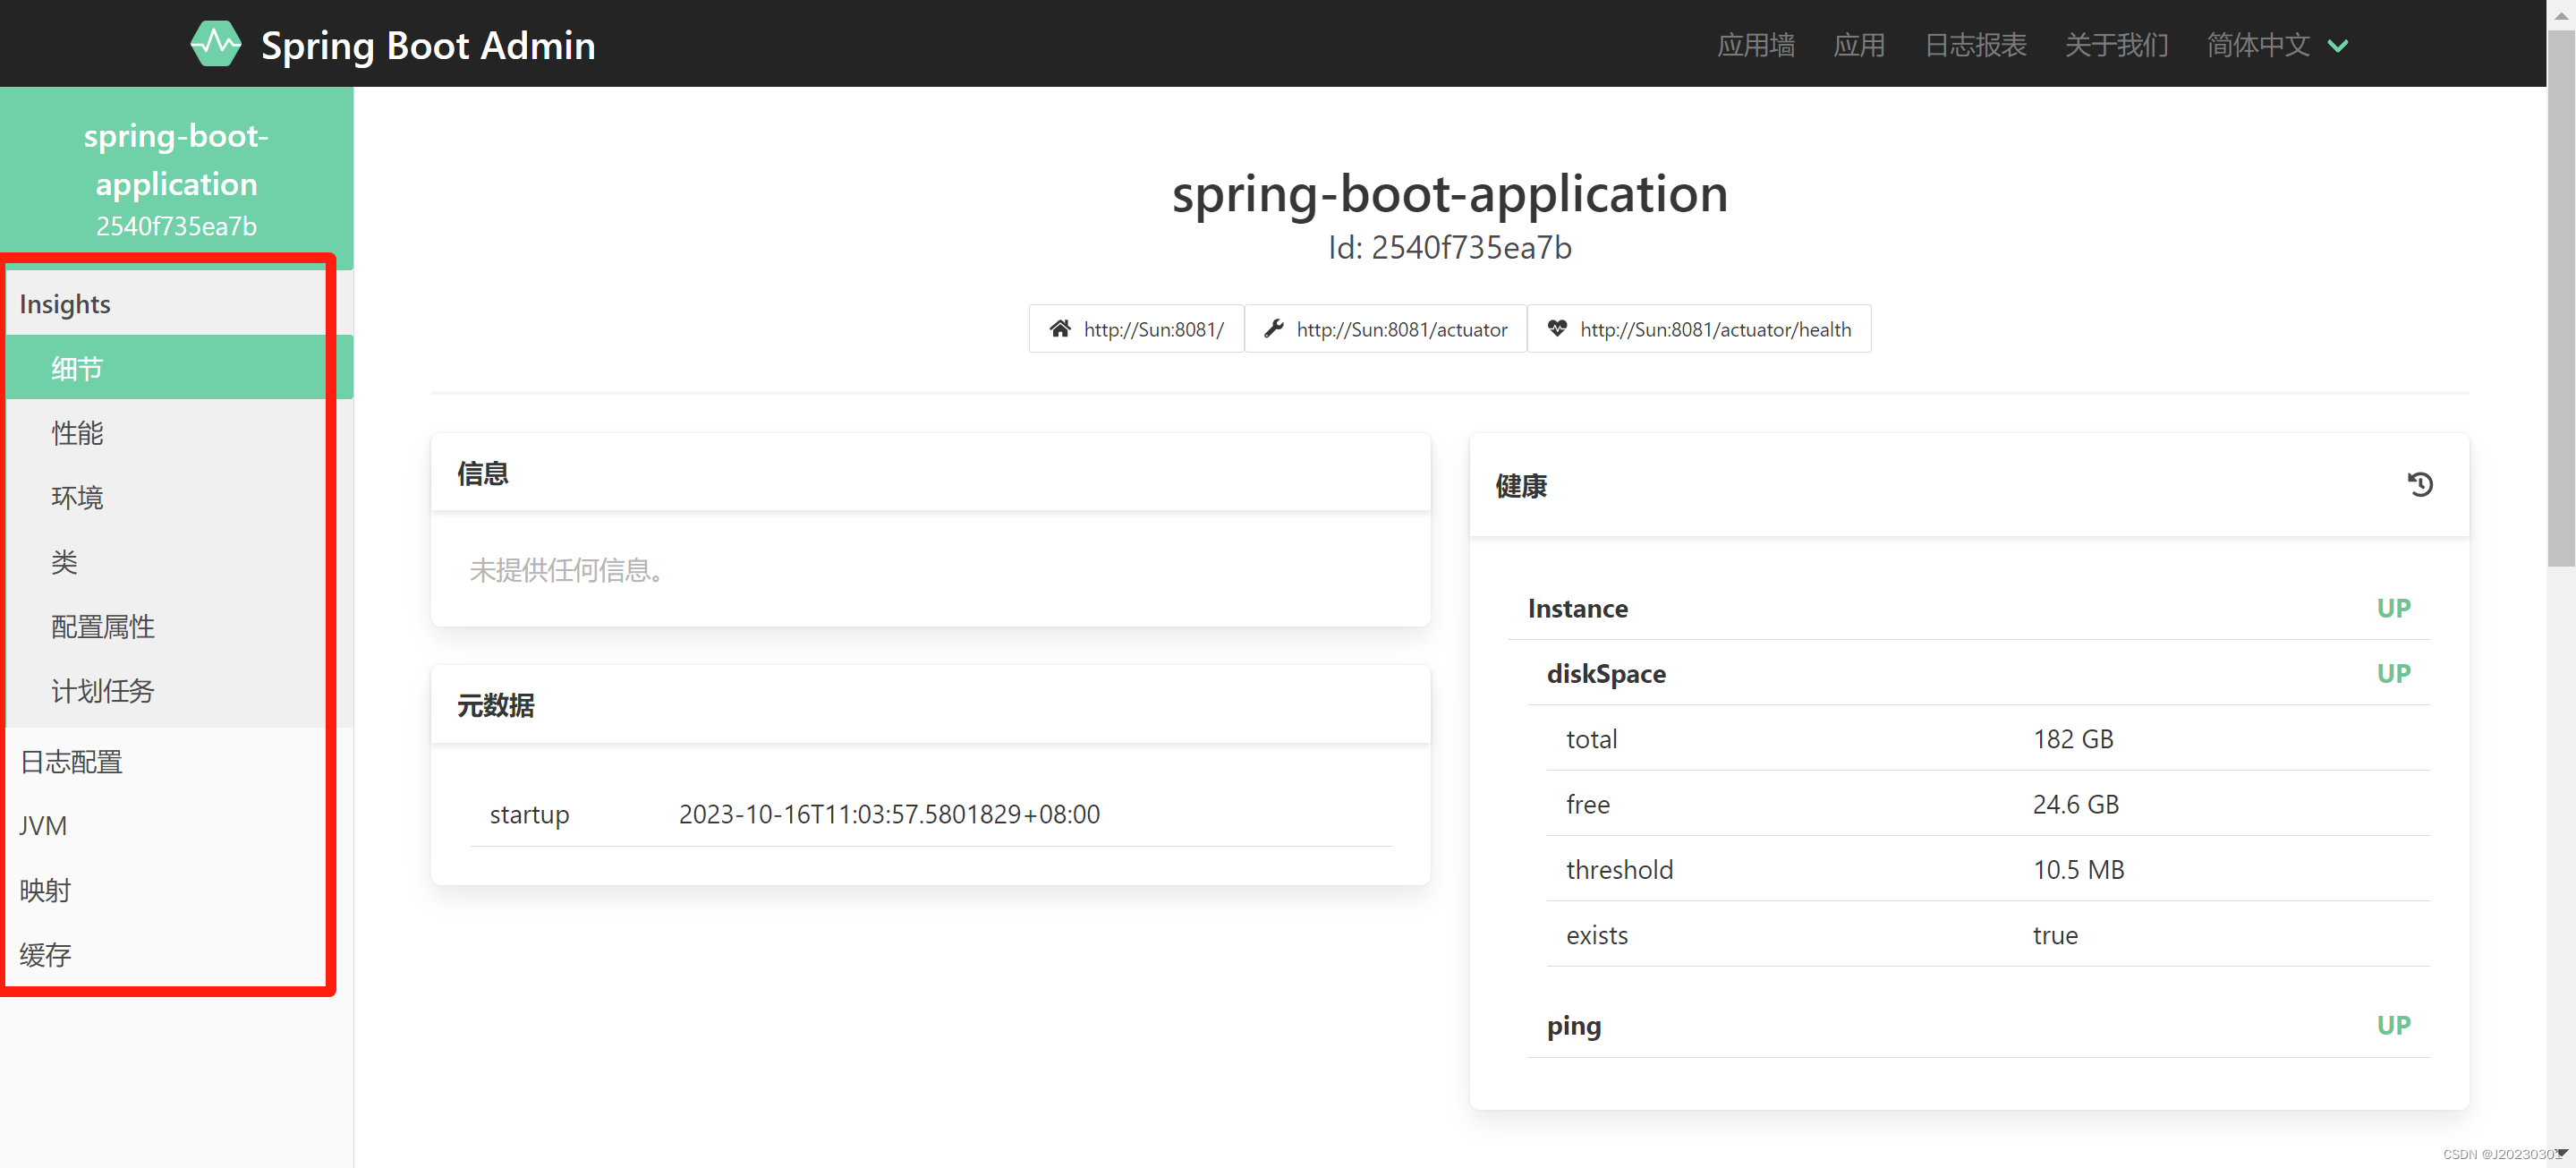
Task: Open the 应用墙 menu item
Action: click(x=1756, y=44)
